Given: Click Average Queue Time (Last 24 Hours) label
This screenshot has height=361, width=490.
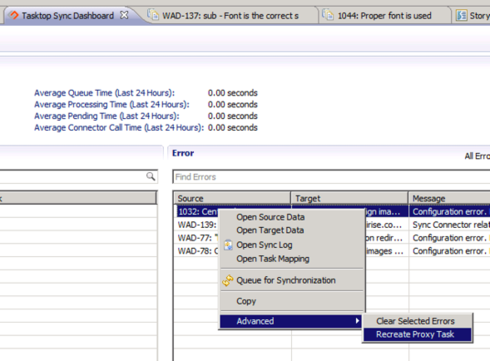Looking at the screenshot, I should (x=104, y=93).
